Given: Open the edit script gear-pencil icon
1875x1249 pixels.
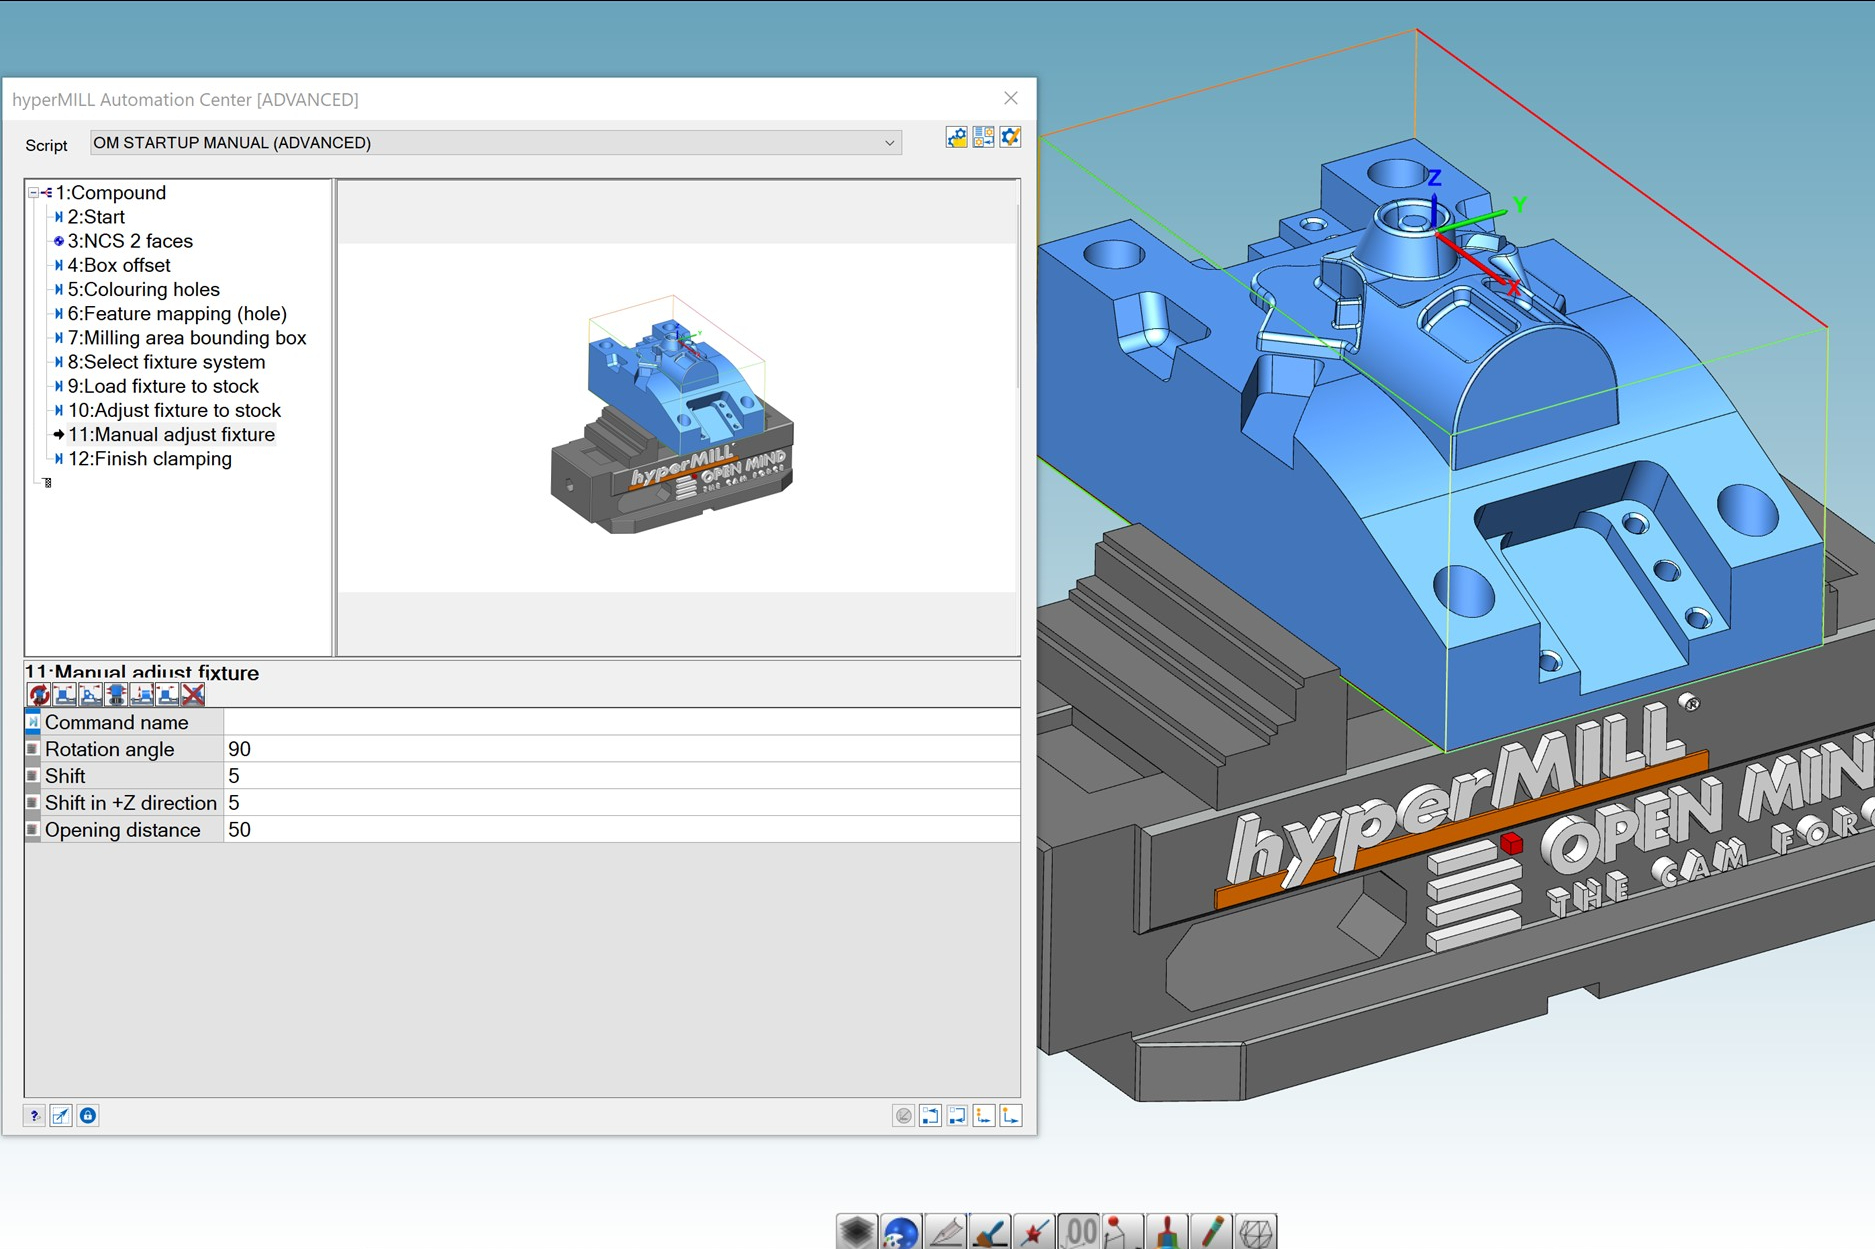Looking at the screenshot, I should tap(1010, 138).
